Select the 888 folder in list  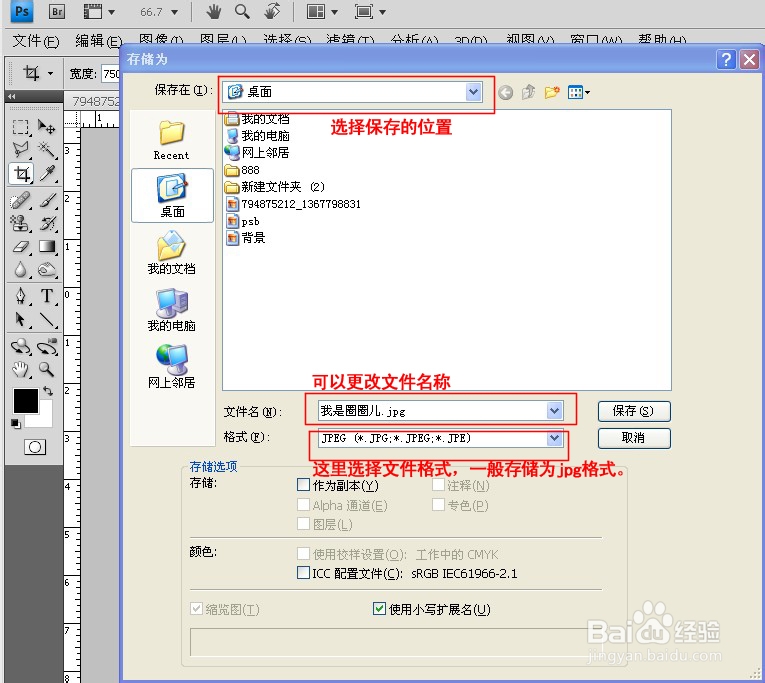tap(242, 170)
